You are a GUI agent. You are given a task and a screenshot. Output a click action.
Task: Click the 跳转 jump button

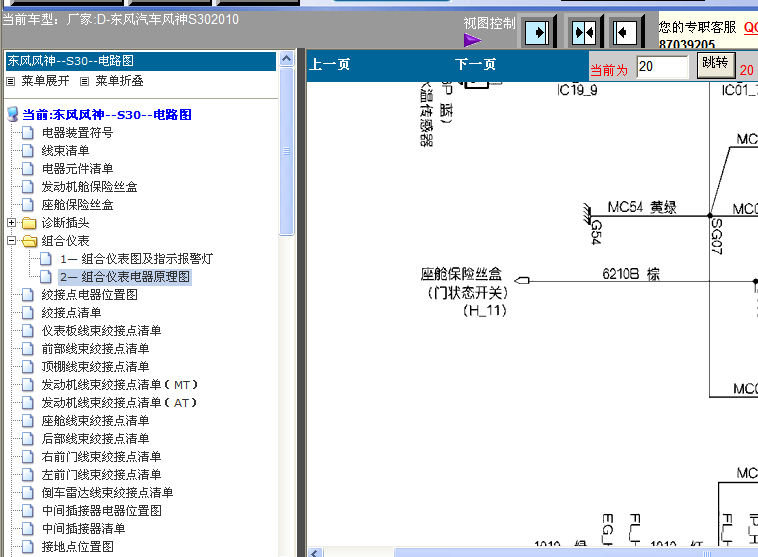pos(715,65)
